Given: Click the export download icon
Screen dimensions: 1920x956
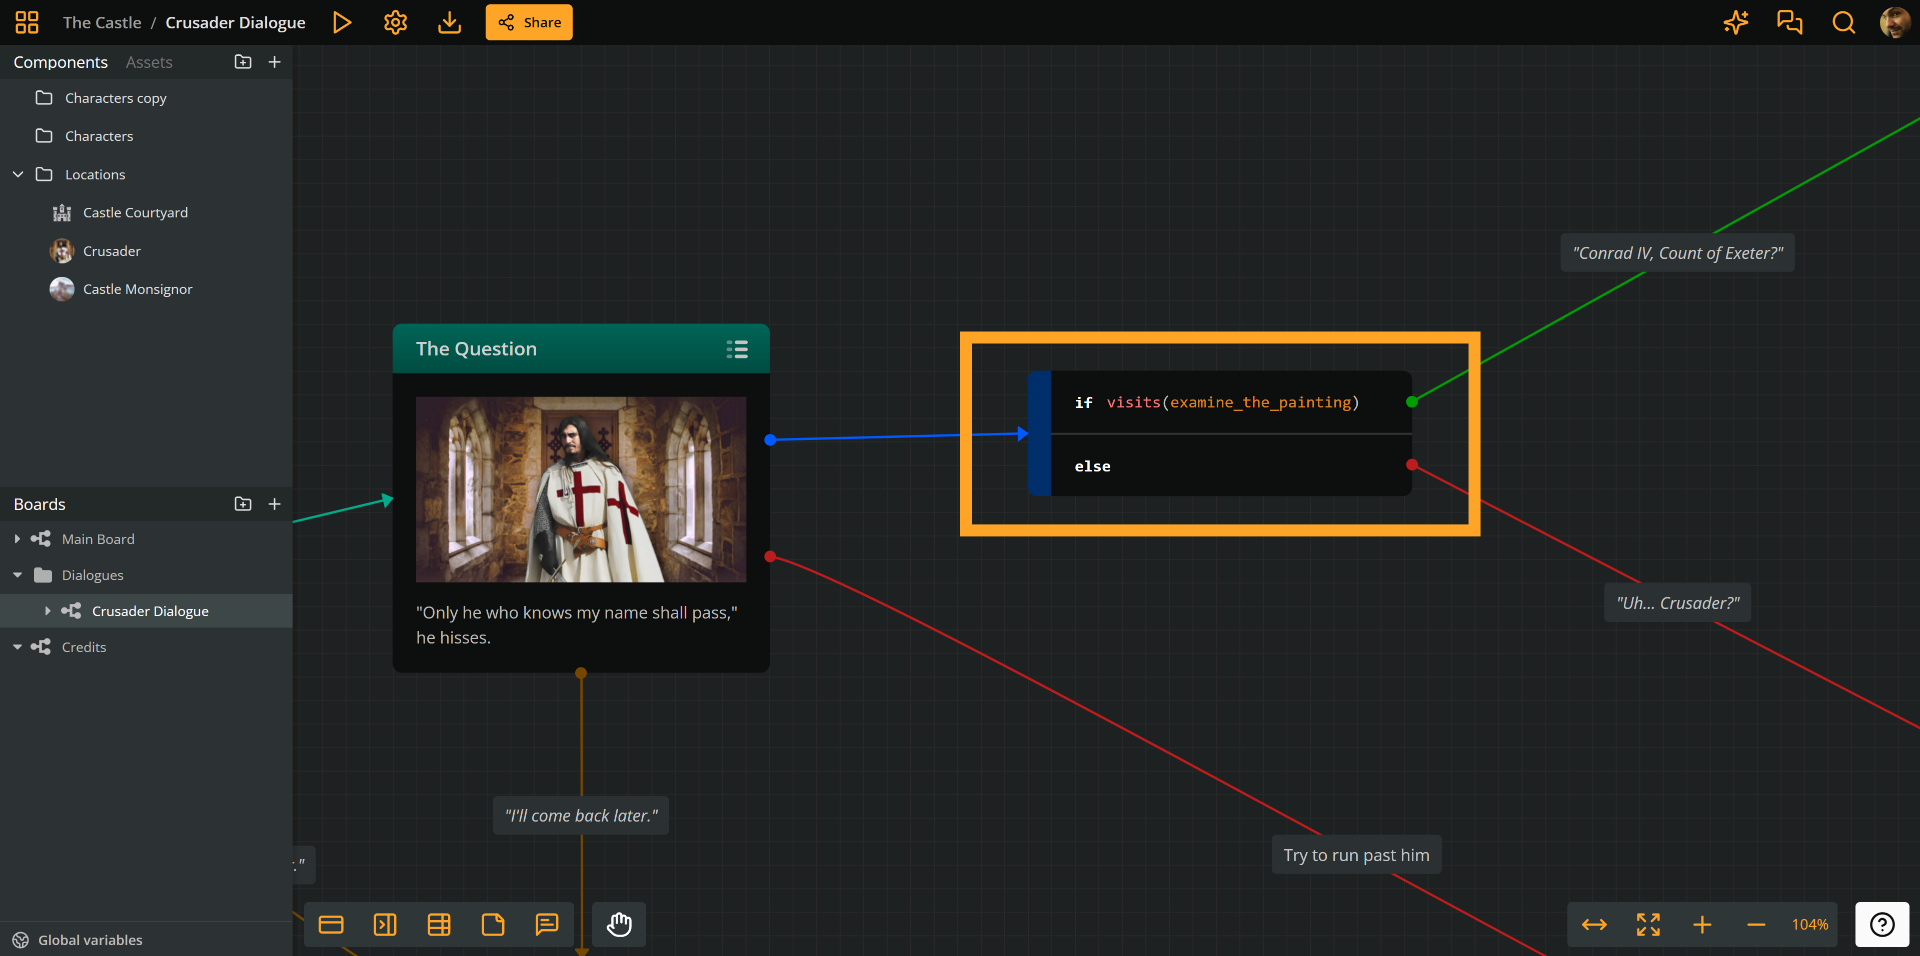Looking at the screenshot, I should 450,22.
